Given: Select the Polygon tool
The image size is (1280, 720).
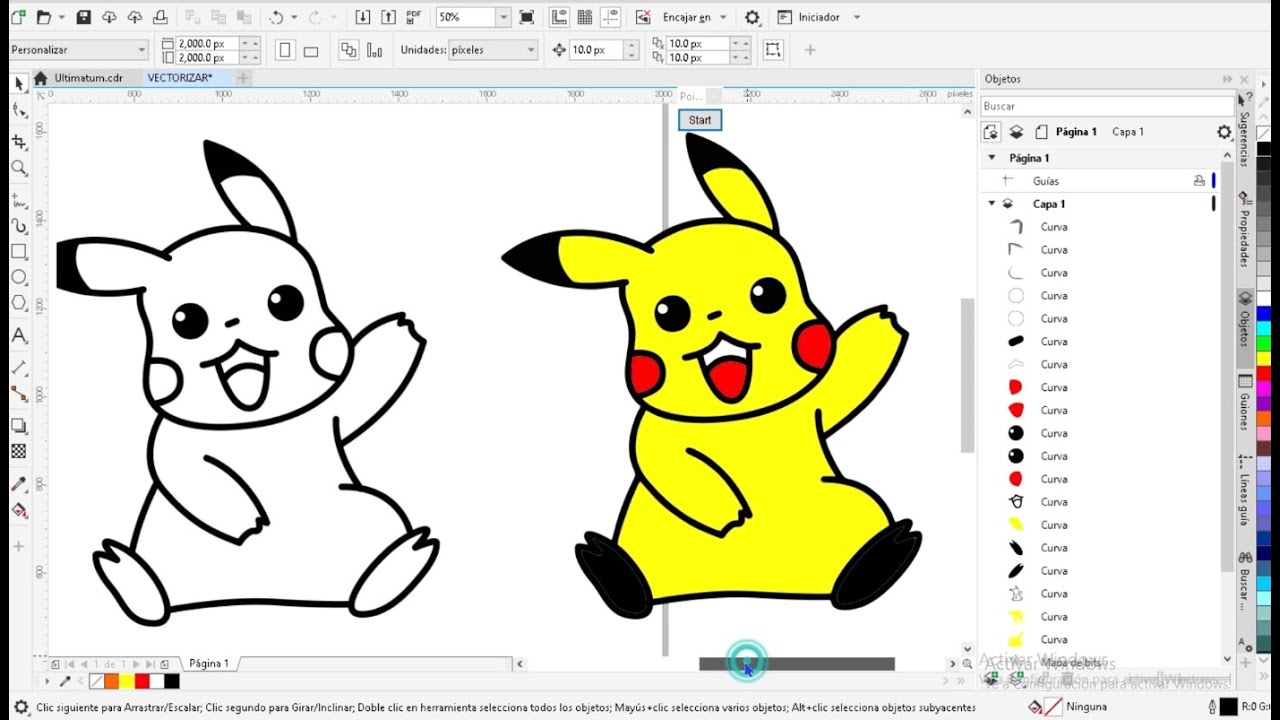Looking at the screenshot, I should [x=19, y=303].
